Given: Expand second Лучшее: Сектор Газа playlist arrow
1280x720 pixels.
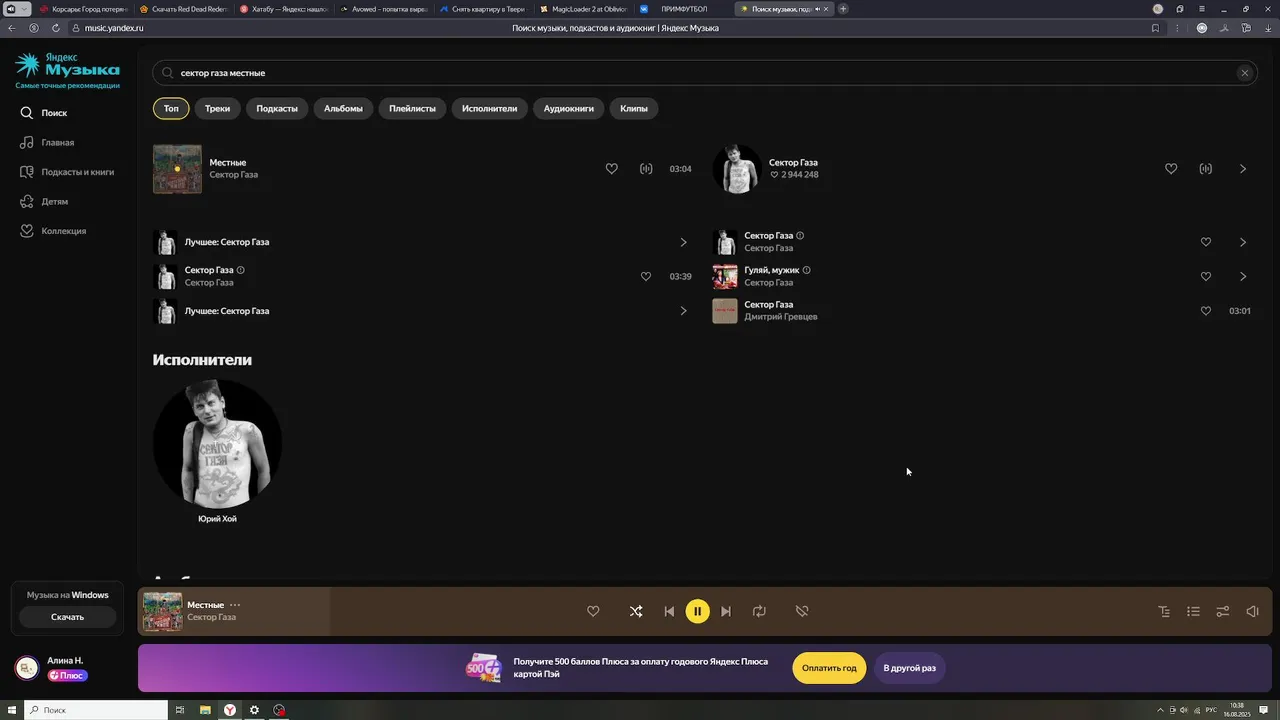Looking at the screenshot, I should [683, 311].
